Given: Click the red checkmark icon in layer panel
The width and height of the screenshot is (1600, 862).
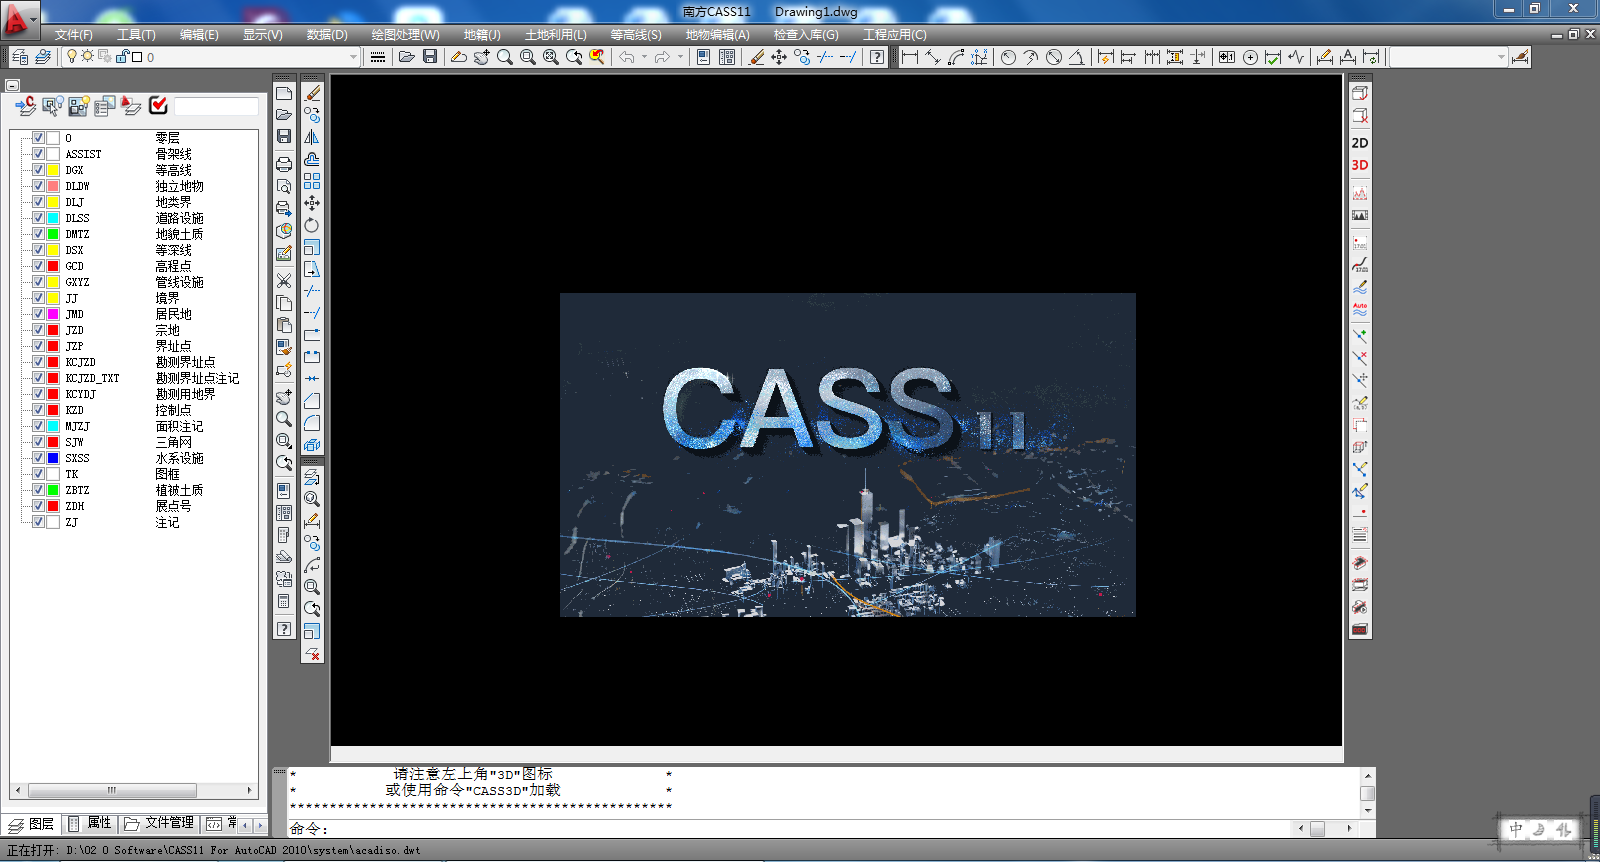Looking at the screenshot, I should click(x=158, y=105).
